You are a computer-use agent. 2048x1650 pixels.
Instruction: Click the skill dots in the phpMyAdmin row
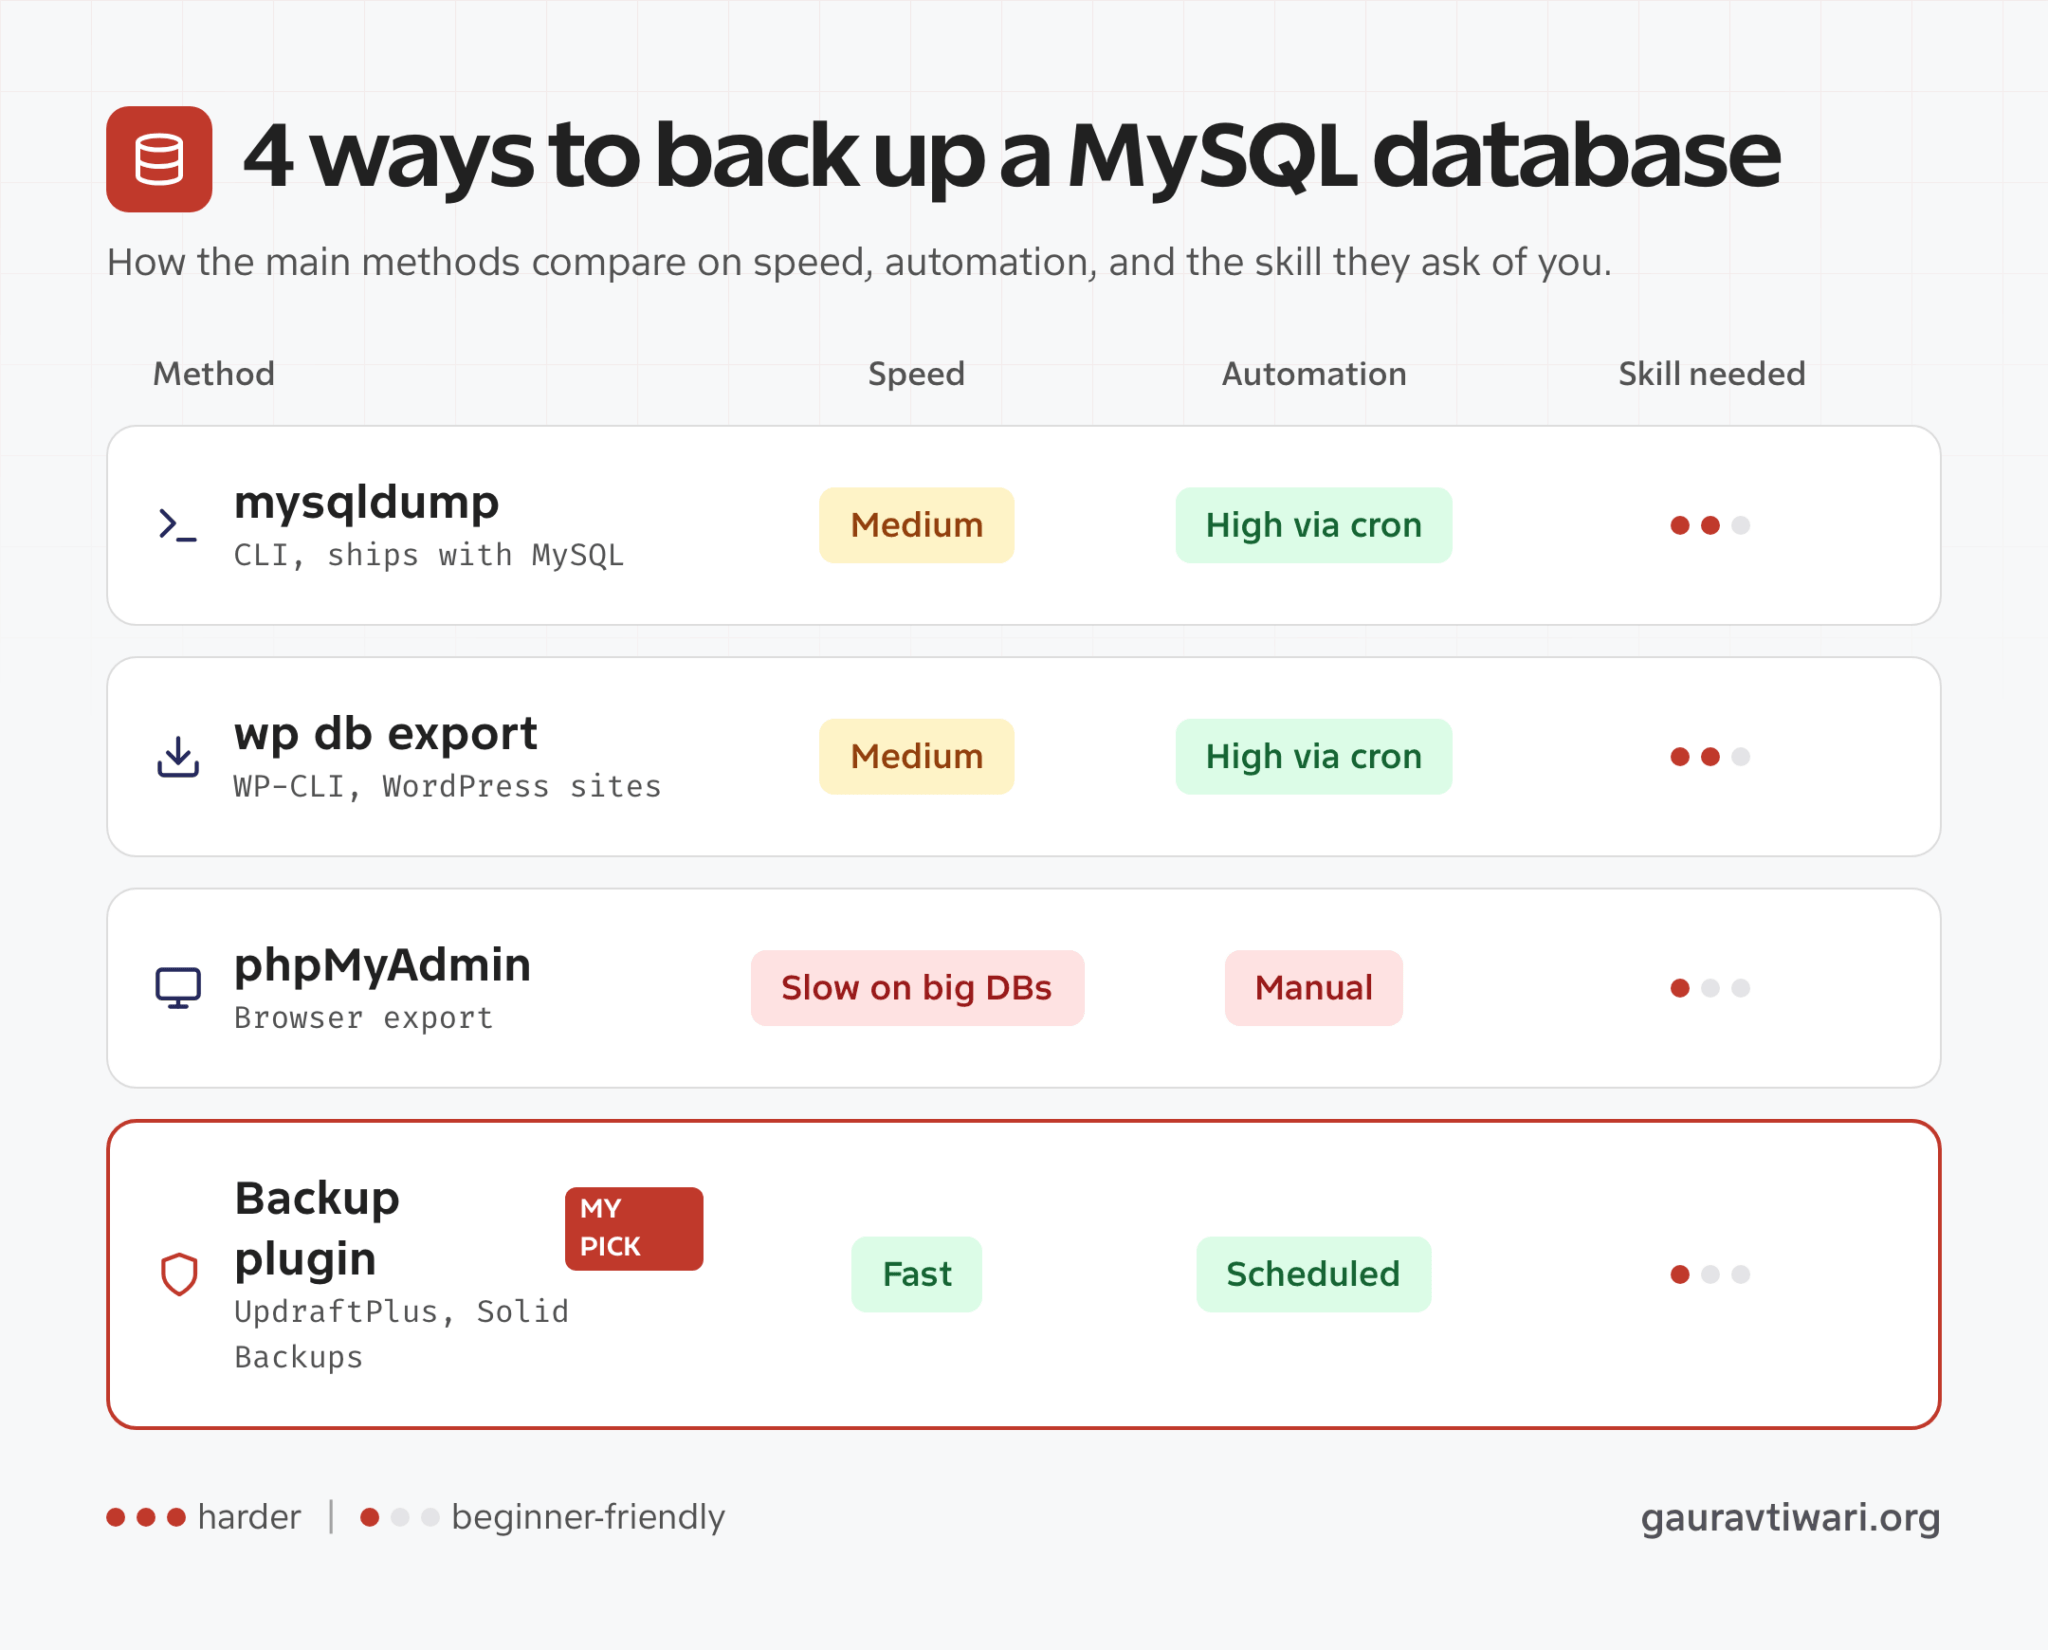(1710, 988)
